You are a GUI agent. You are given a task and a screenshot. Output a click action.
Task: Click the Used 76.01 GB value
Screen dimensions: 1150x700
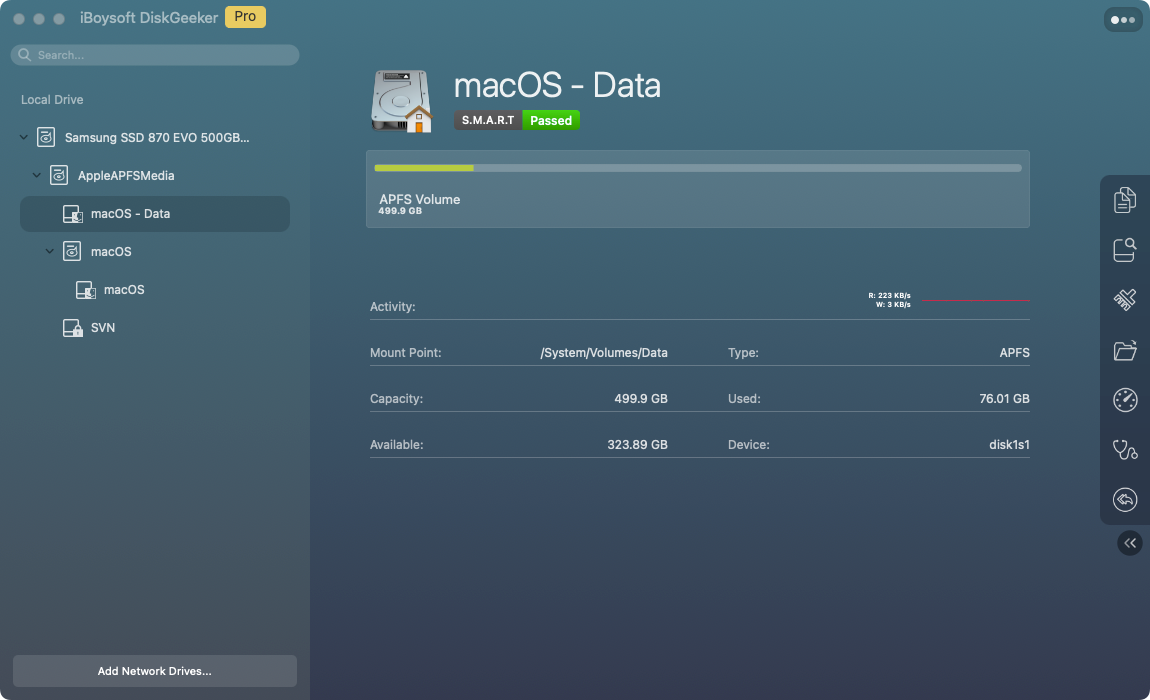tap(1004, 399)
